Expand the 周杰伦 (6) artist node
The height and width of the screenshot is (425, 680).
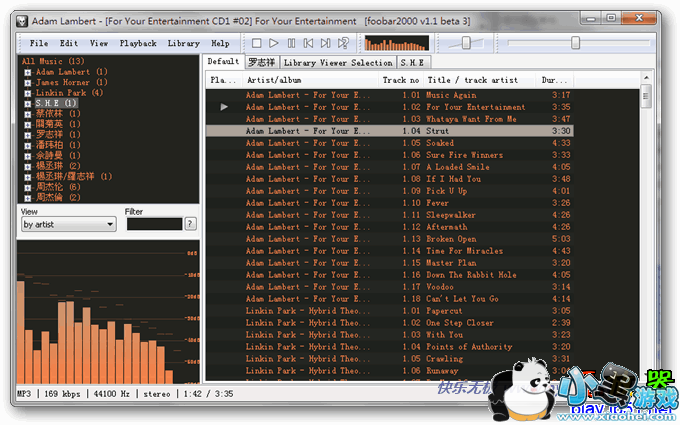tap(28, 187)
